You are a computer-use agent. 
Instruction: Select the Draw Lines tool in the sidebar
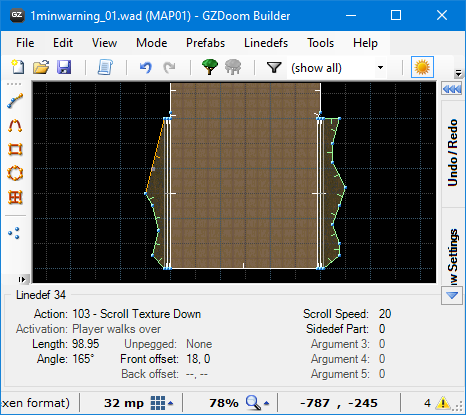pos(15,101)
